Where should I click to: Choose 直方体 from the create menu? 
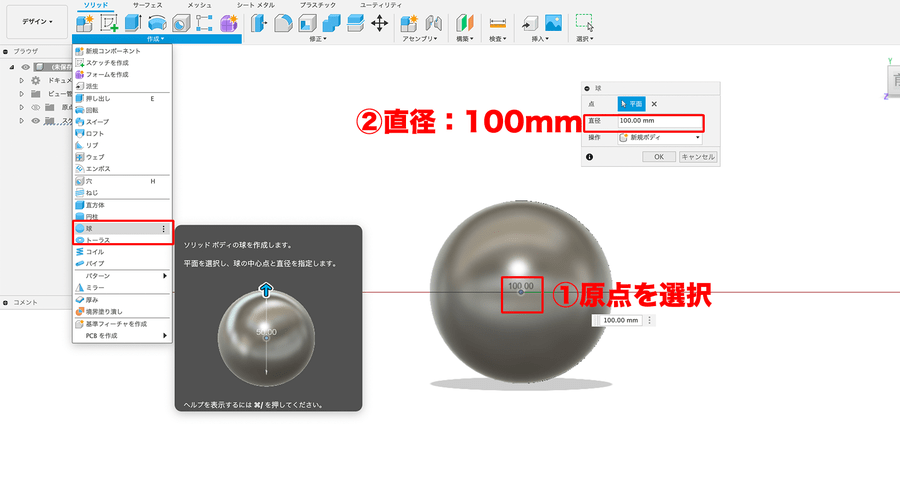coord(122,205)
